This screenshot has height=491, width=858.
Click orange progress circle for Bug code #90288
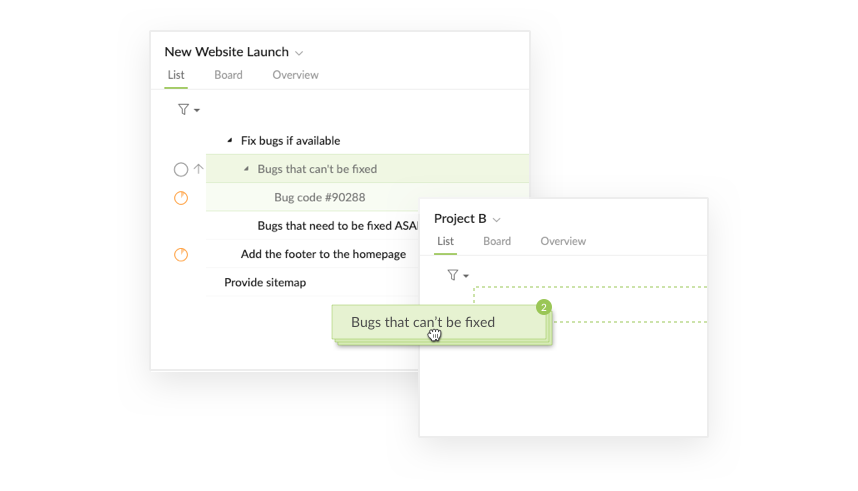click(181, 198)
